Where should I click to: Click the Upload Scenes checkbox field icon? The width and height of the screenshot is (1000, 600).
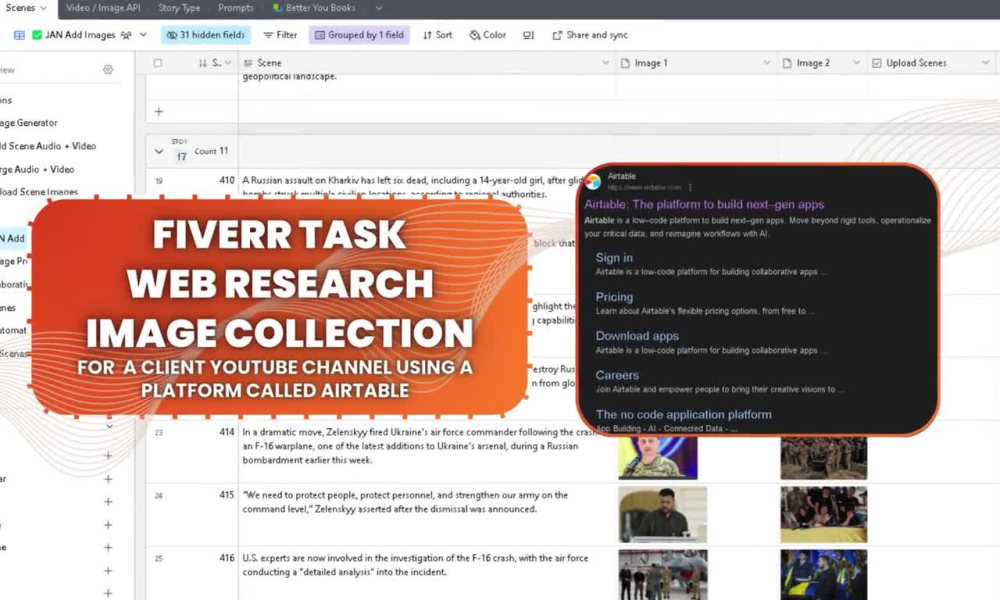876,63
